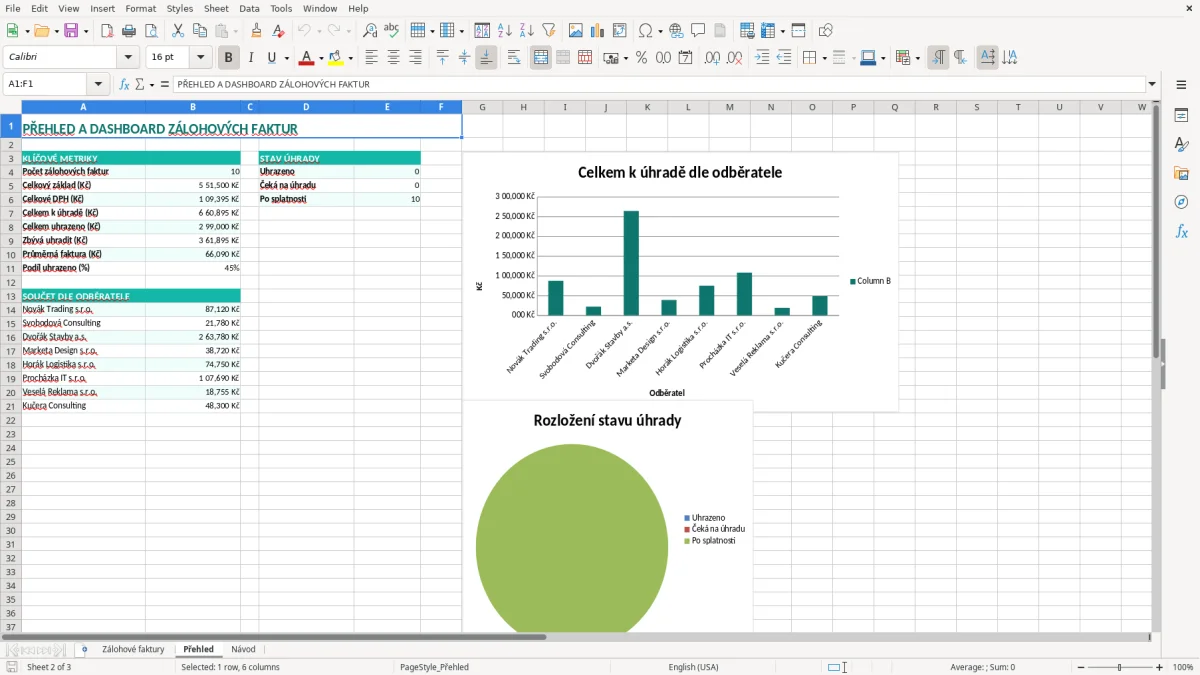Click the Select Function sigma button
This screenshot has height=675, width=1200.
coord(140,85)
